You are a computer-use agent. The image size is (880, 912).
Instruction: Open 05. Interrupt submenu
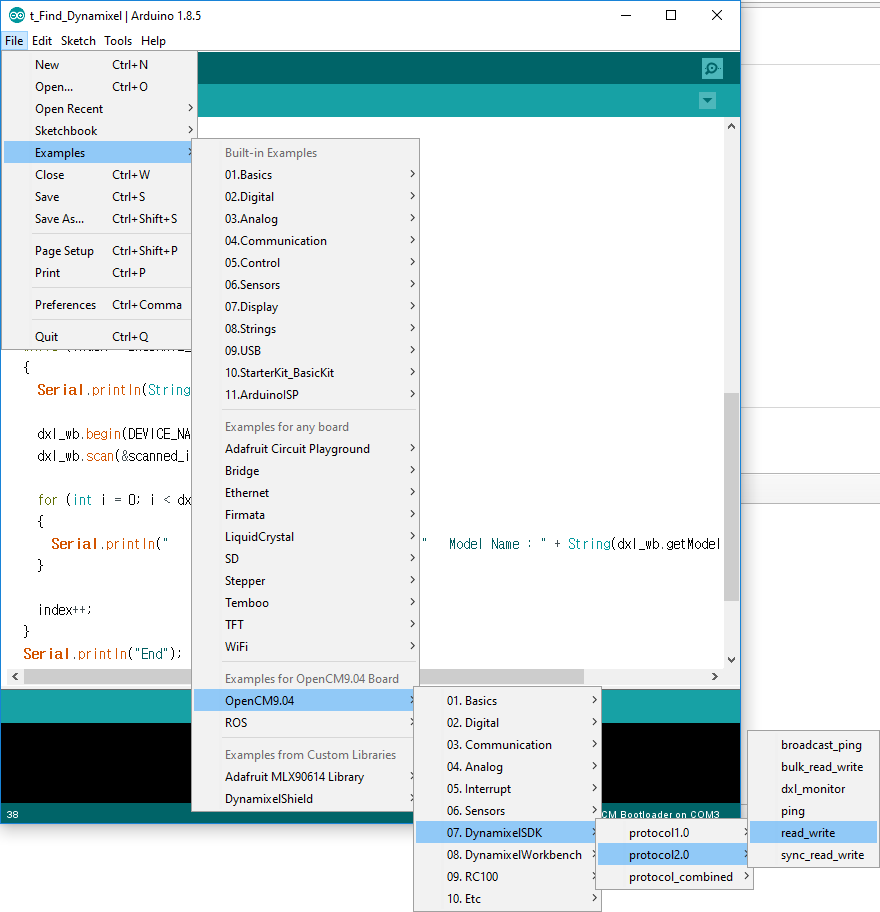pos(507,789)
